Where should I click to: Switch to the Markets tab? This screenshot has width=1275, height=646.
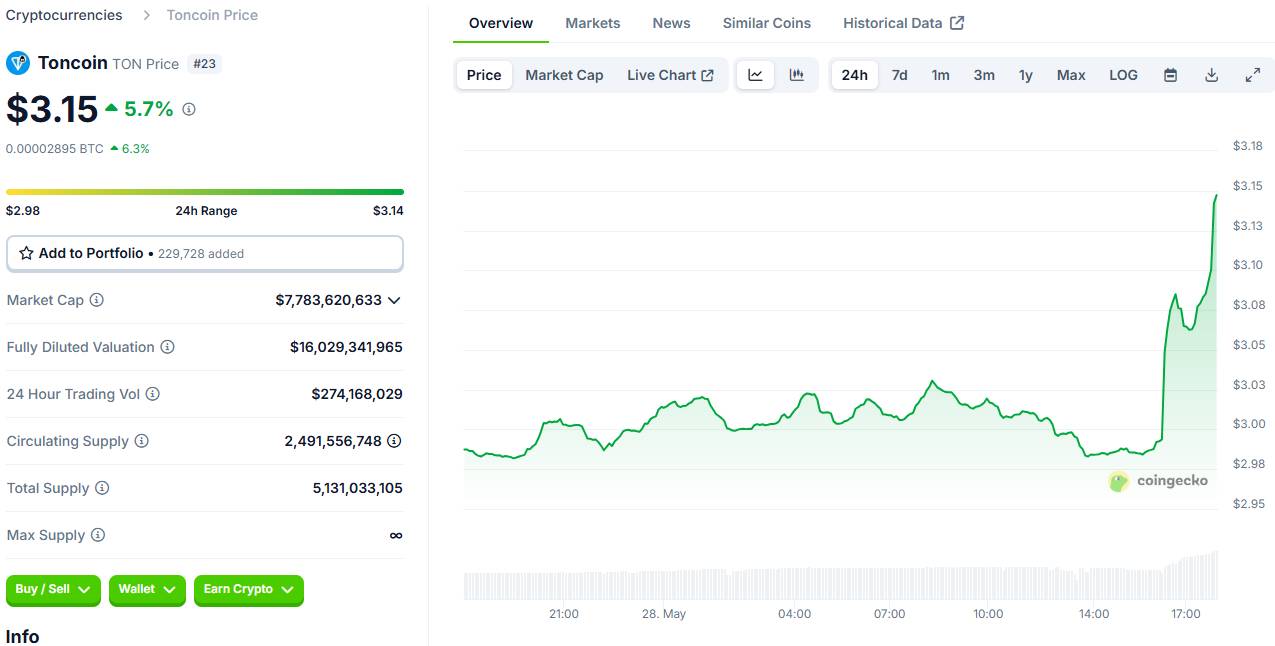click(593, 23)
